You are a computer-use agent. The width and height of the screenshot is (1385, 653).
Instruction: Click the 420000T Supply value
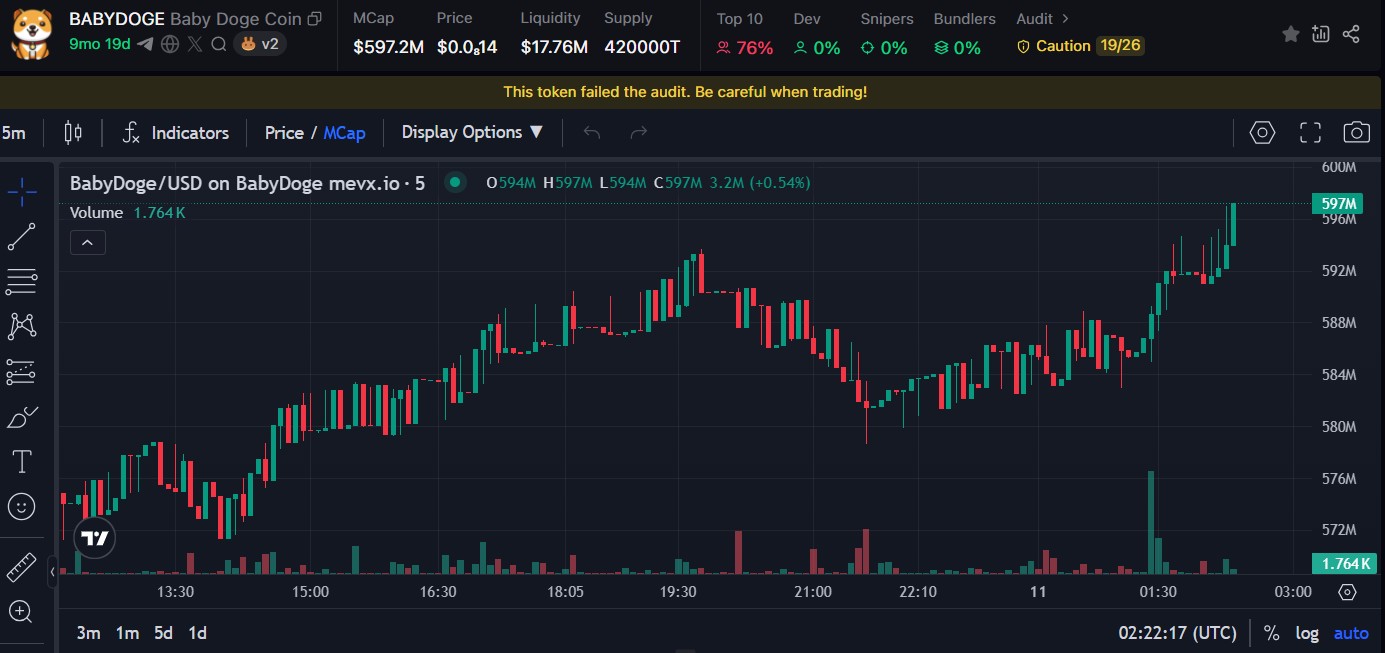642,47
